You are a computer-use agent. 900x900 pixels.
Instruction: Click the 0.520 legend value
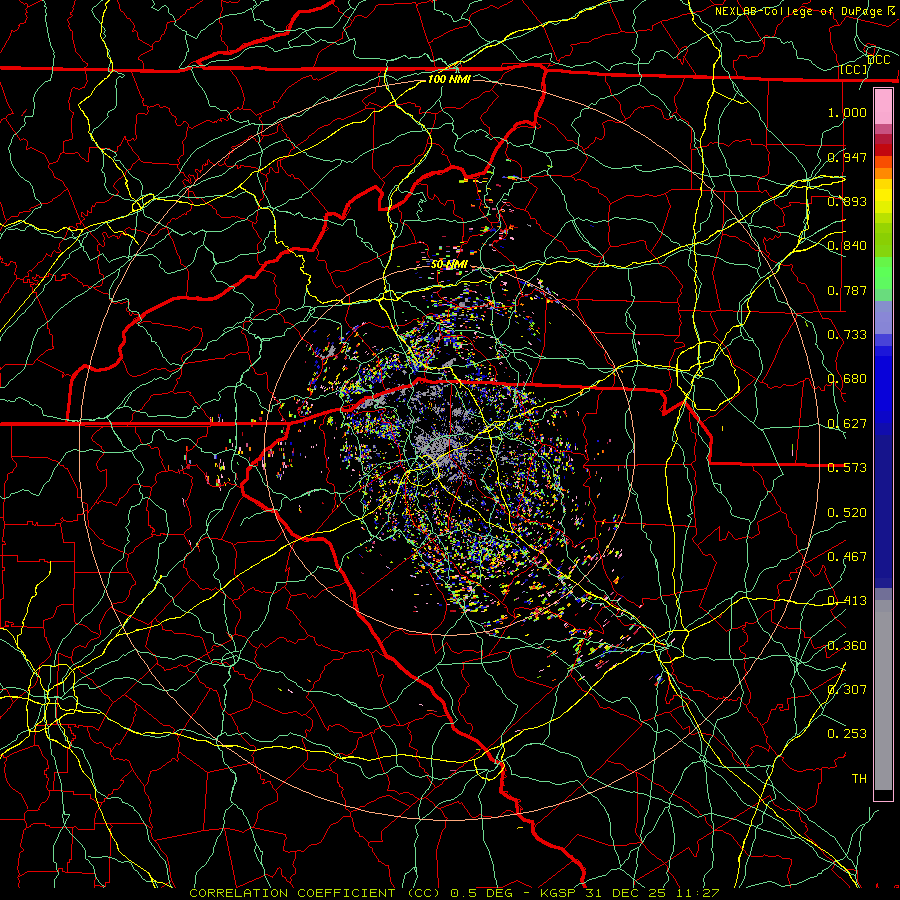pos(847,513)
